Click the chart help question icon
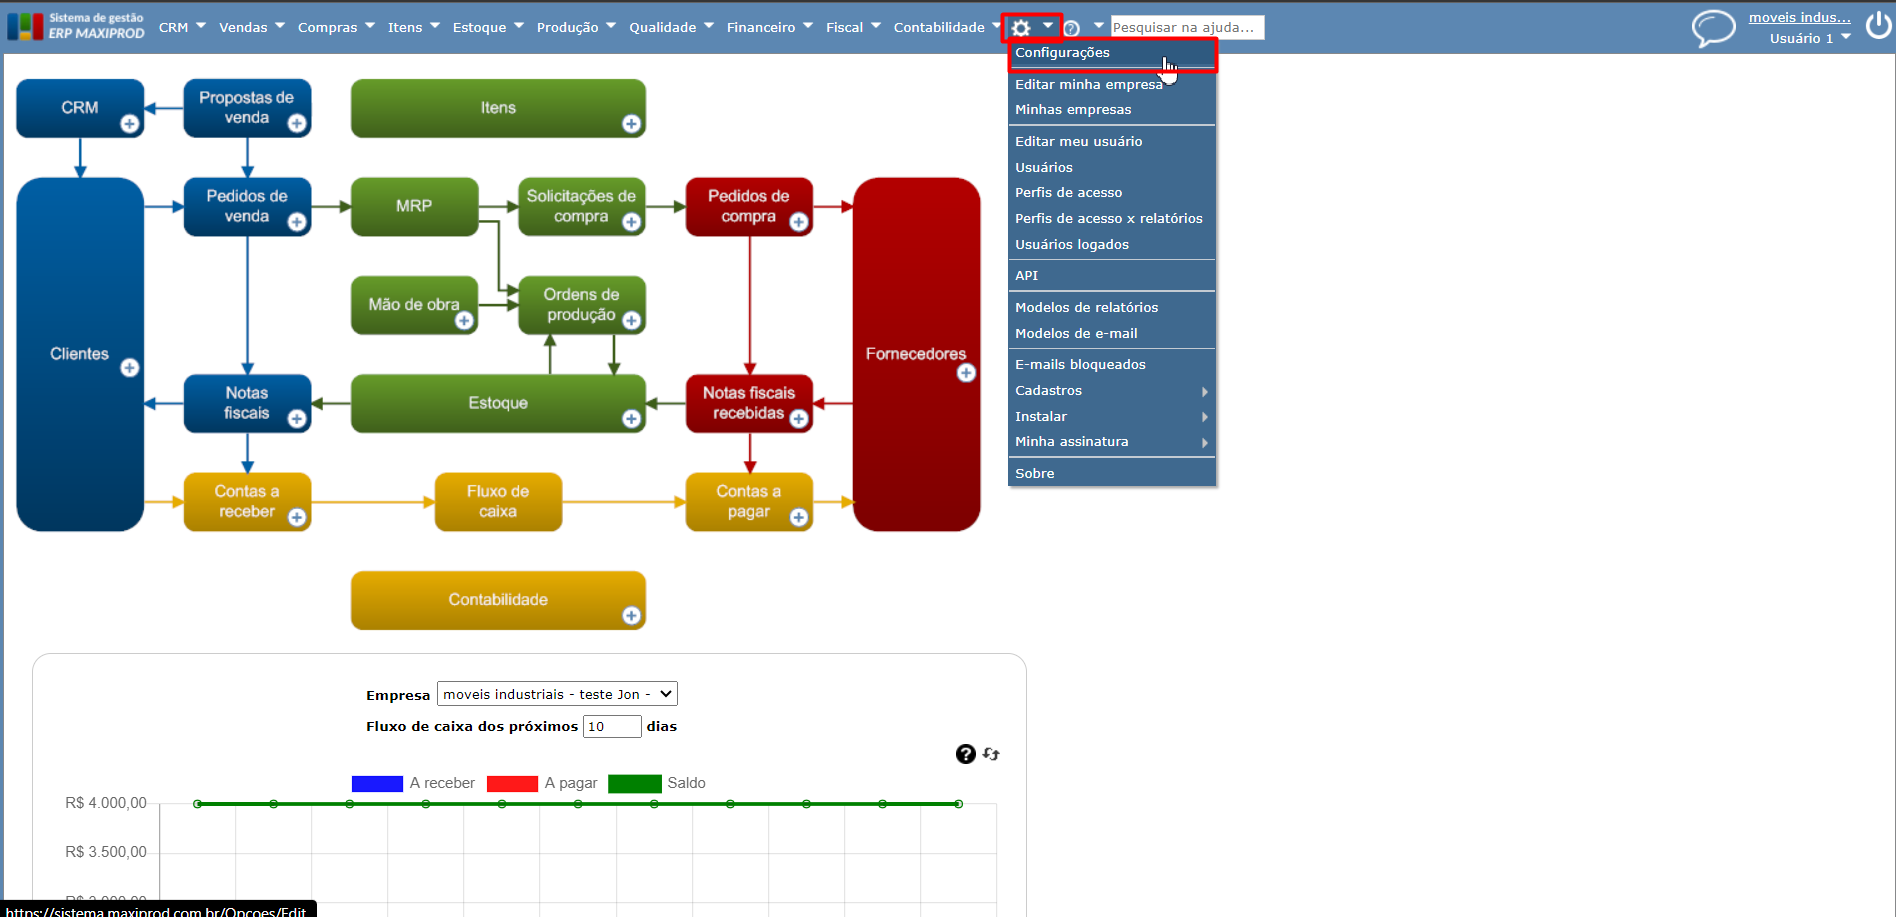This screenshot has height=917, width=1896. click(x=965, y=754)
